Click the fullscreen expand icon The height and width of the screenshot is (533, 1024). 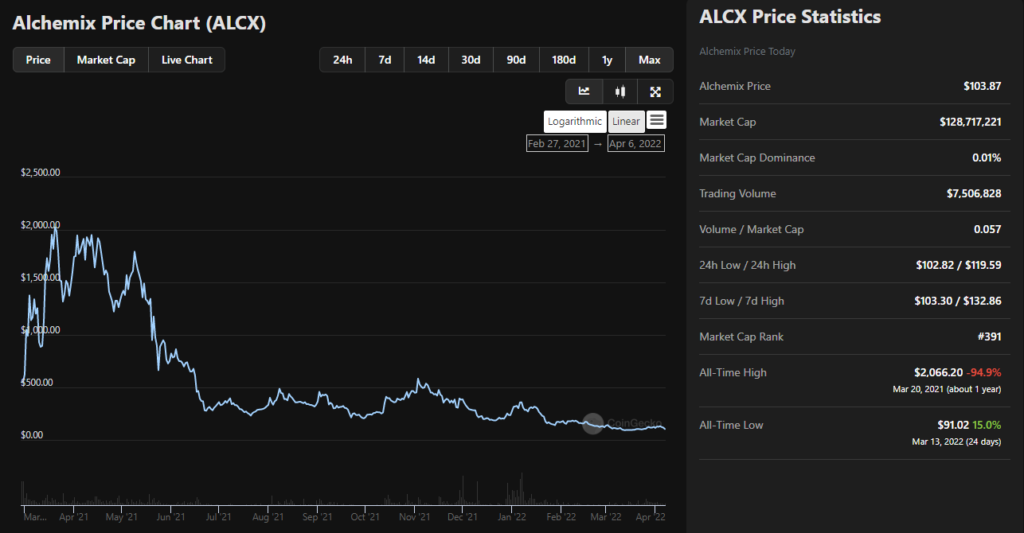[655, 92]
